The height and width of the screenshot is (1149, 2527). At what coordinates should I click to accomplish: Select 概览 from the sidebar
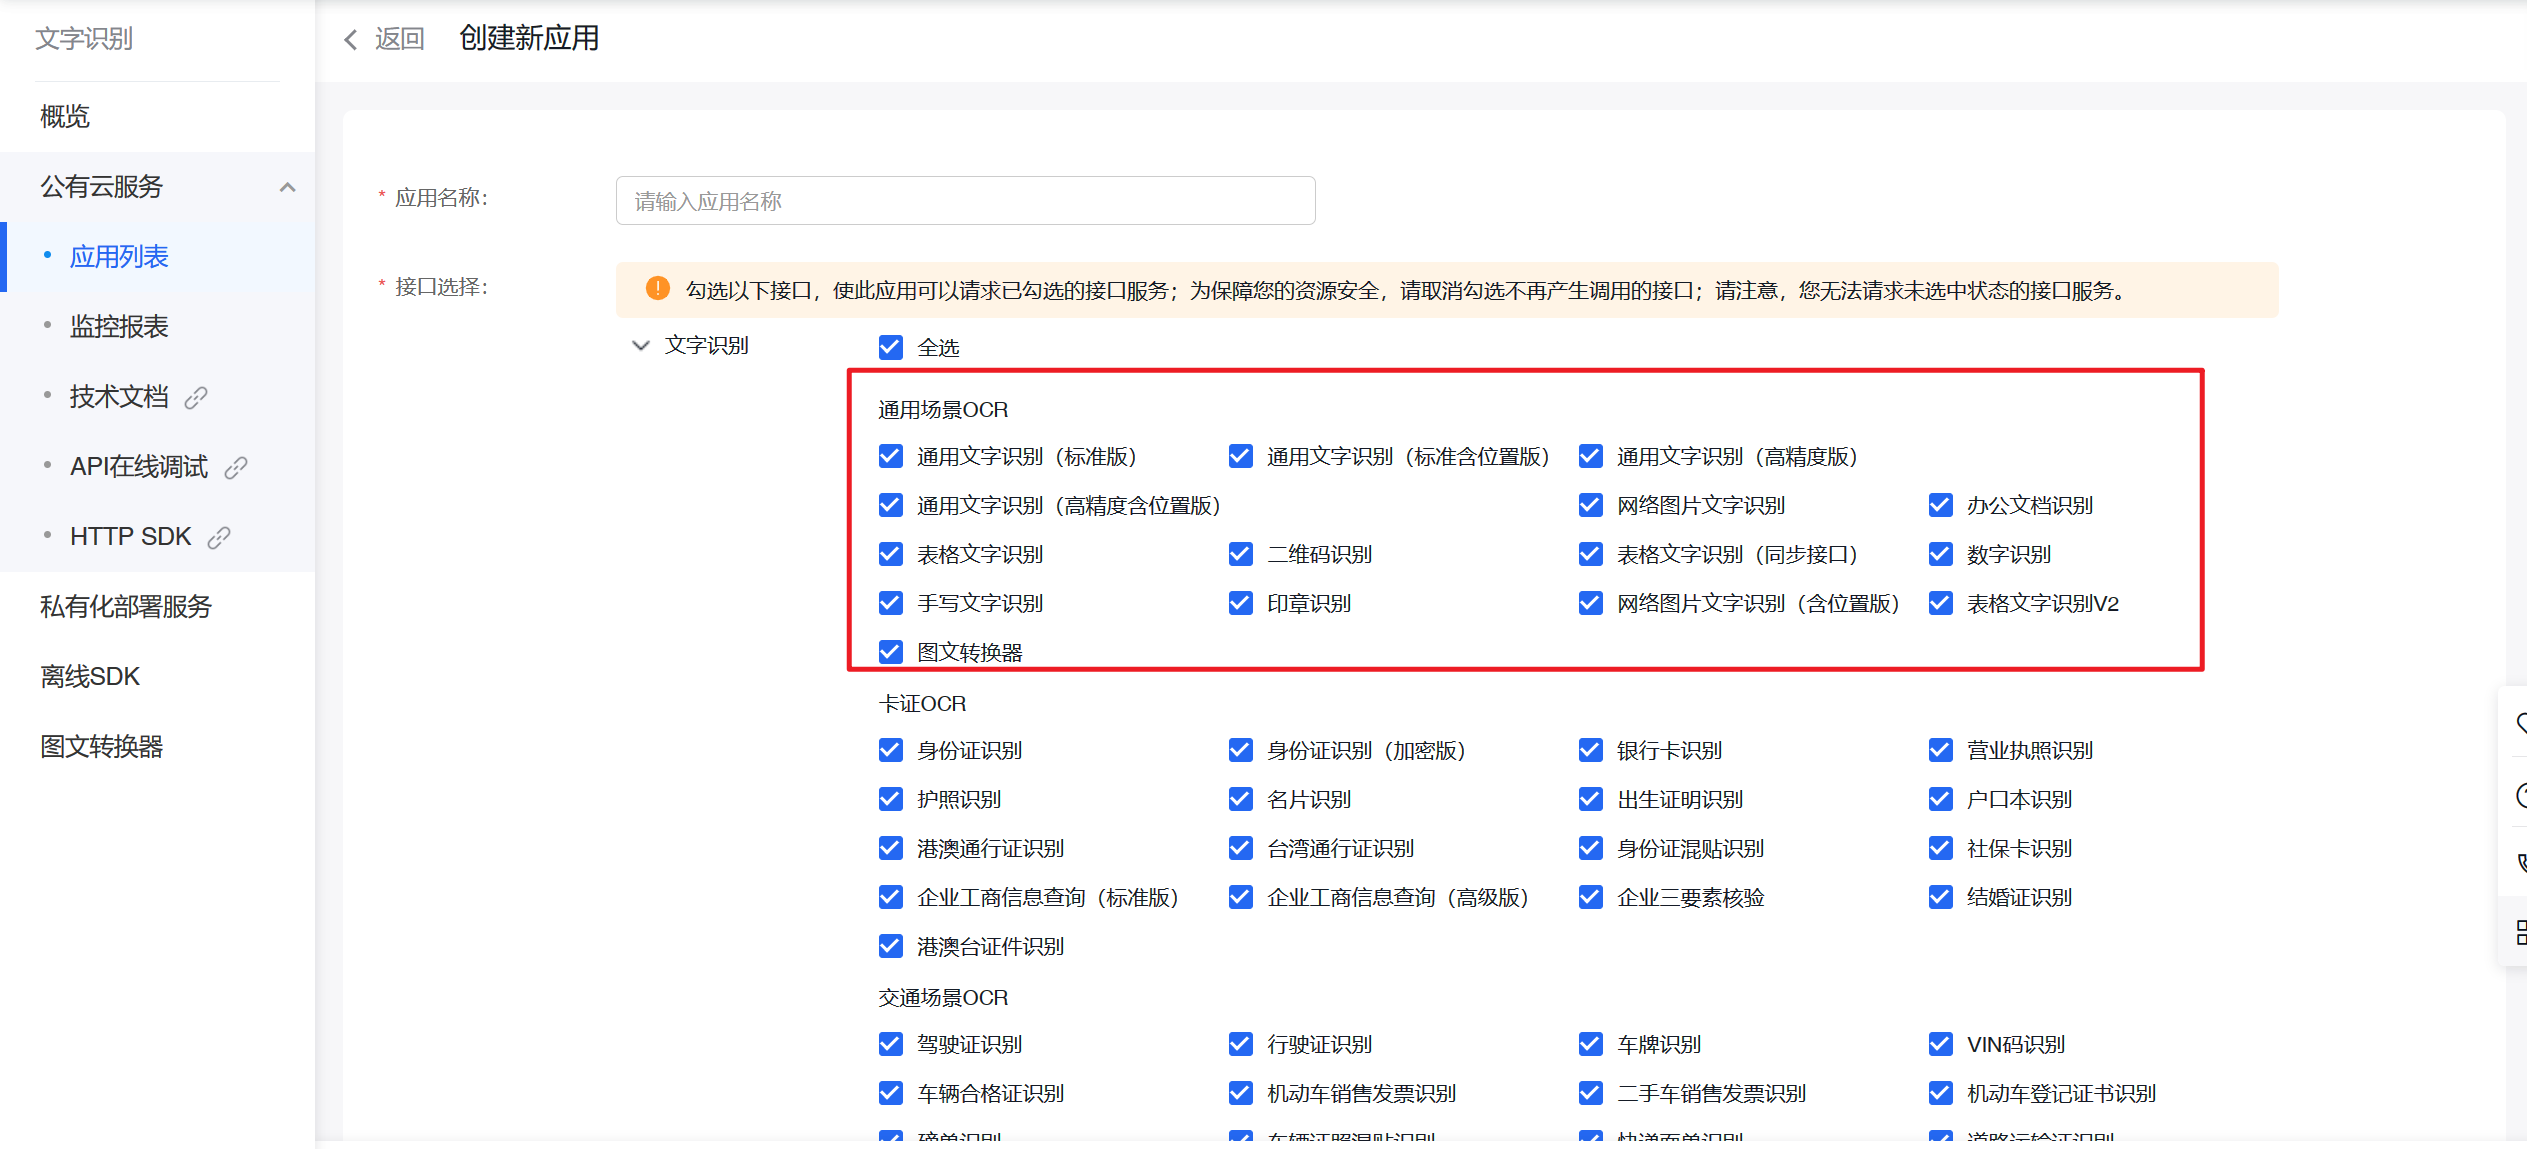64,116
